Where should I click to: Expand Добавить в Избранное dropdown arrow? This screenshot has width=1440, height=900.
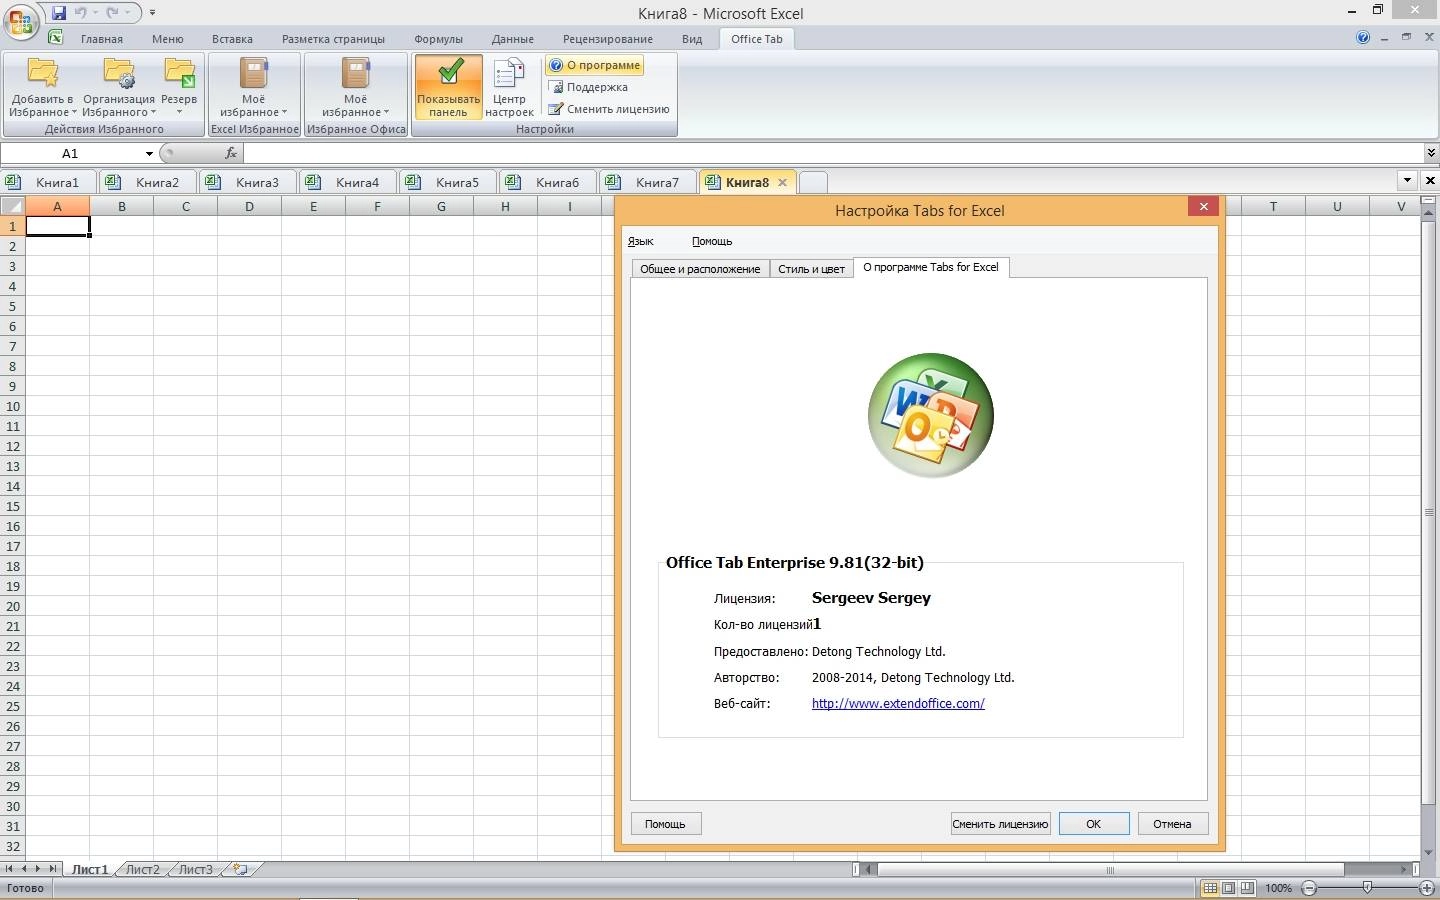74,112
